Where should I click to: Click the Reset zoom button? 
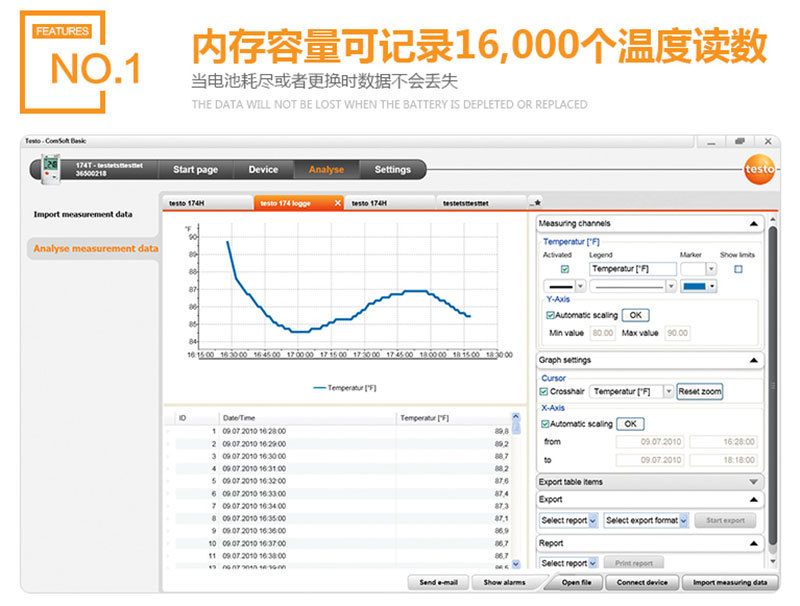tap(699, 392)
